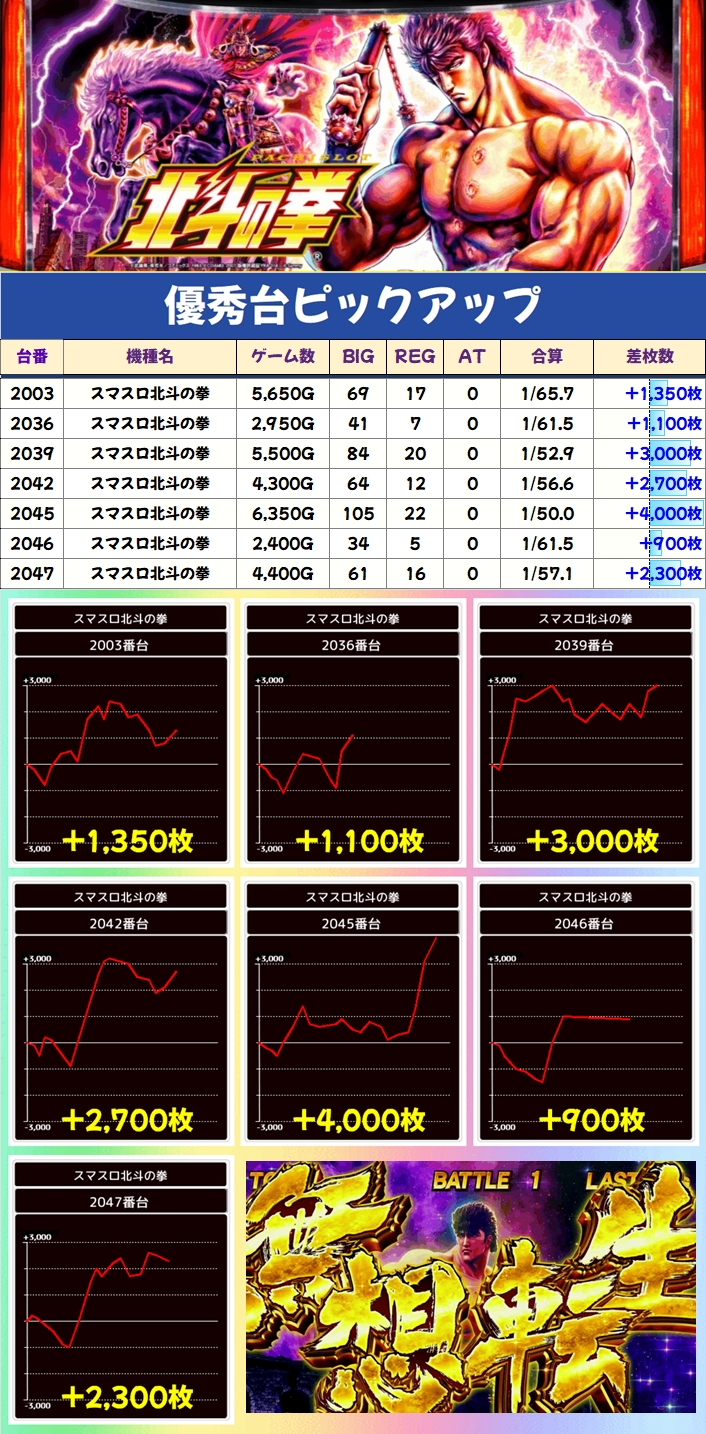Image resolution: width=706 pixels, height=1434 pixels.
Task: Open the 2047番台 slump graph
Action: click(x=121, y=1316)
